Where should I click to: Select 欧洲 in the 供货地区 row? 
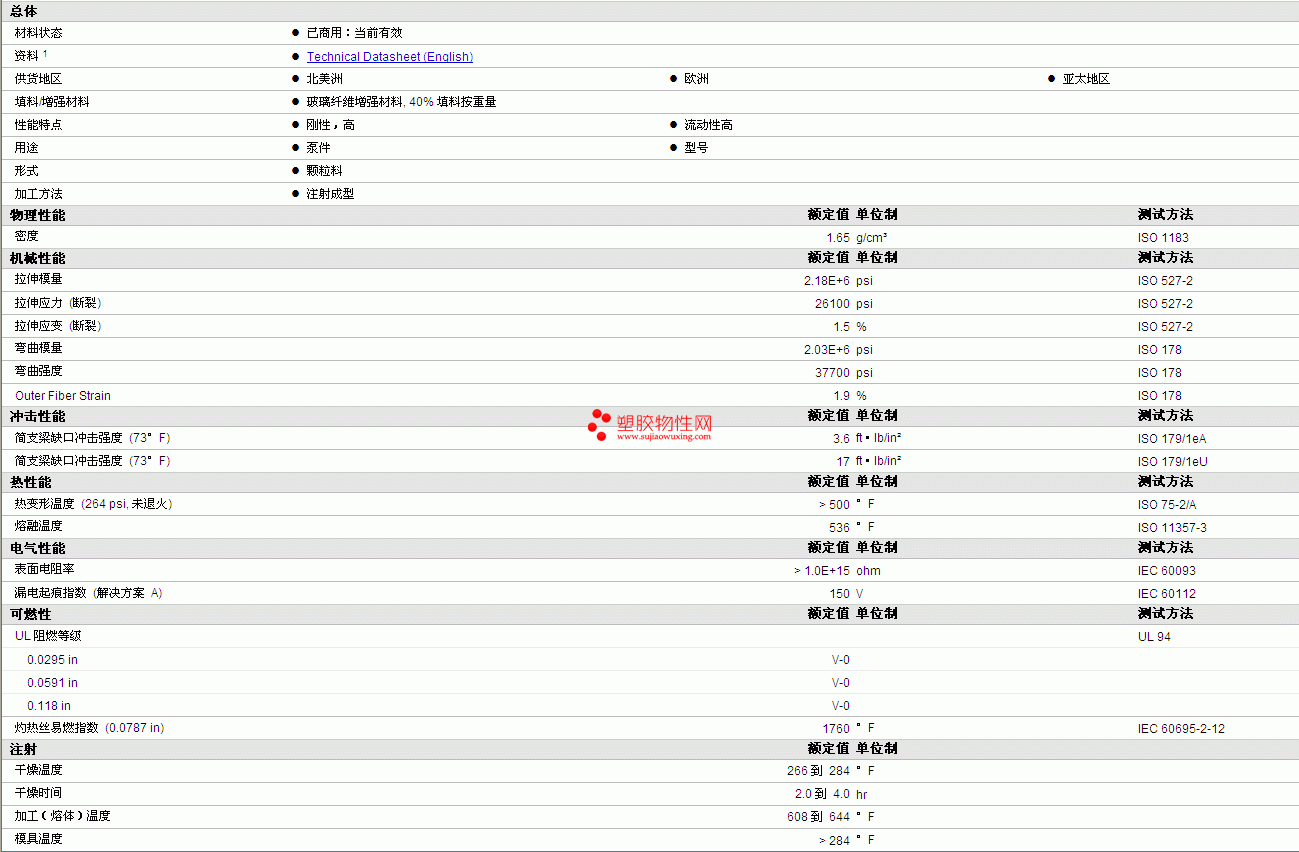pyautogui.click(x=696, y=79)
